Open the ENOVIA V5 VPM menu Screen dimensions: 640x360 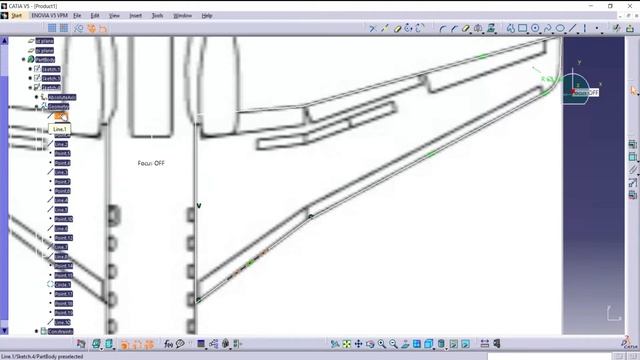[49, 16]
